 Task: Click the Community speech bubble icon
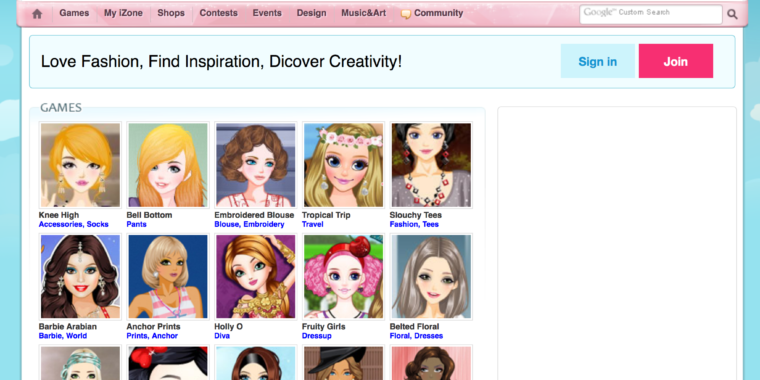click(x=406, y=14)
